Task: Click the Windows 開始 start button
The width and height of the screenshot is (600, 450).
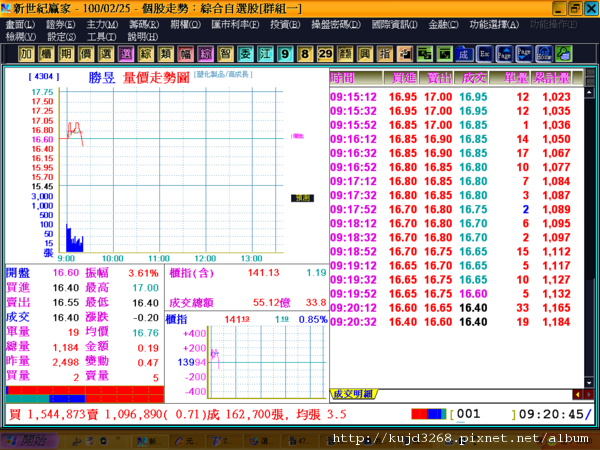Action: coord(29,441)
